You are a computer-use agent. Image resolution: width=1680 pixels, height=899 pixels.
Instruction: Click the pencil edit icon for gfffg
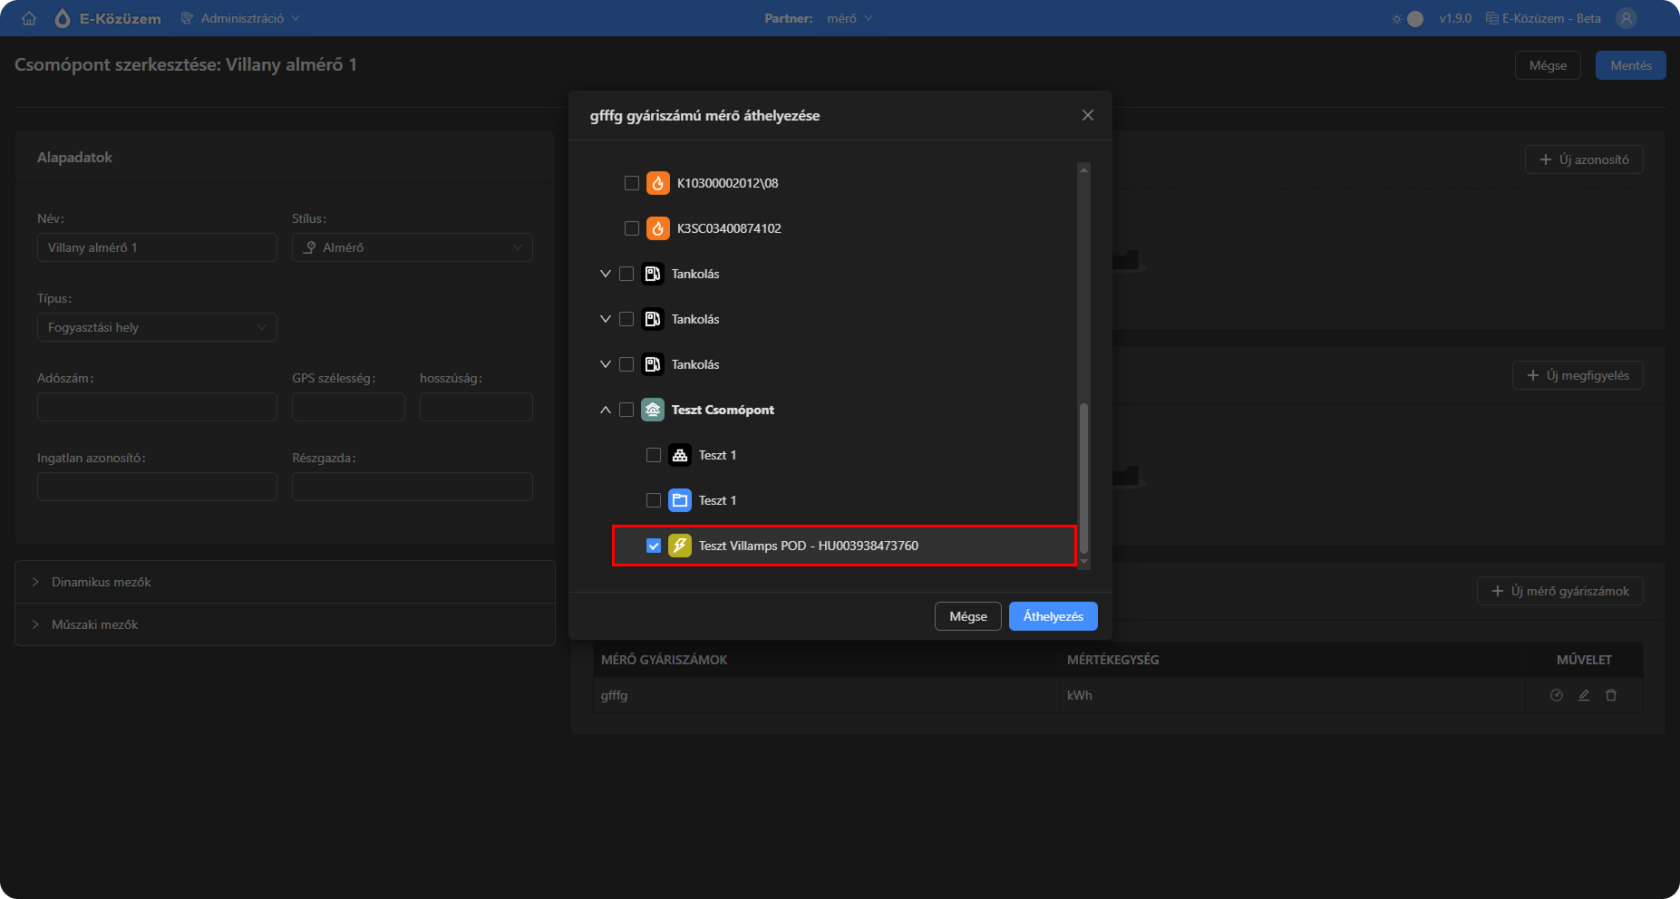[1584, 695]
